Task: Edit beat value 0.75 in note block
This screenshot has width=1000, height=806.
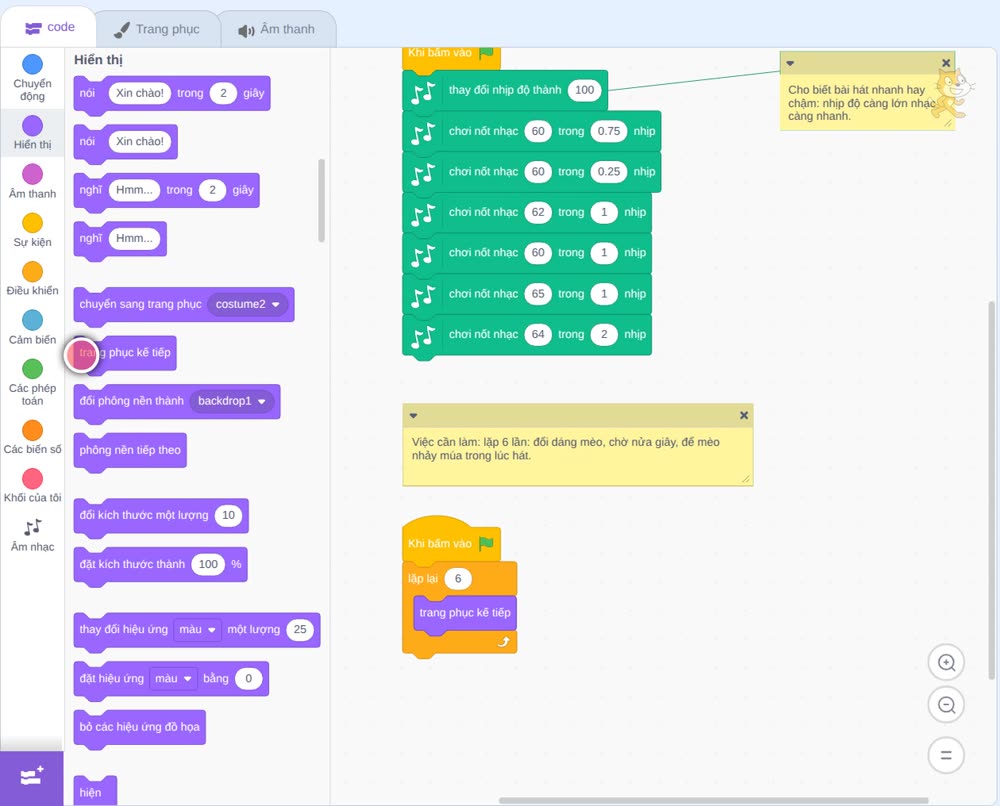Action: [x=608, y=131]
